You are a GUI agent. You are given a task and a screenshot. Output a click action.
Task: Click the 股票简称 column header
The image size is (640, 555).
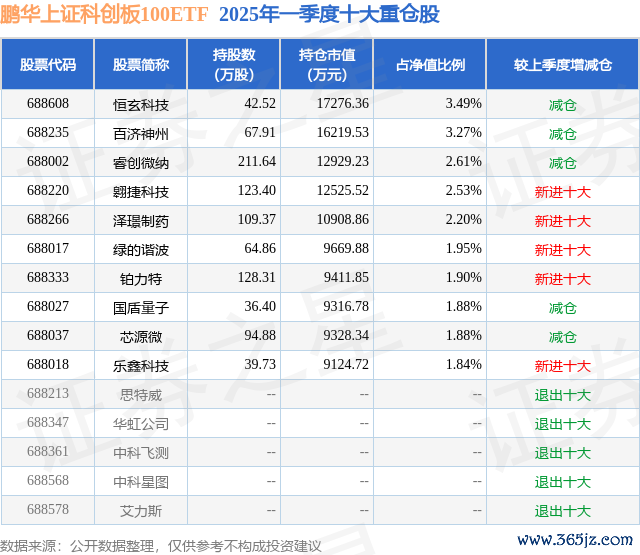tap(141, 65)
